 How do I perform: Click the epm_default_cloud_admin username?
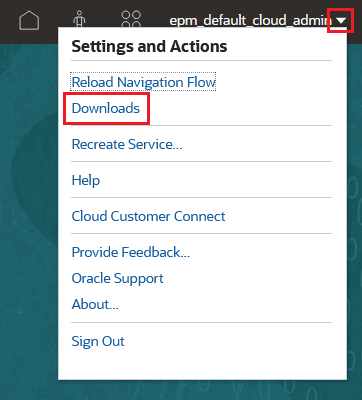pyautogui.click(x=250, y=21)
